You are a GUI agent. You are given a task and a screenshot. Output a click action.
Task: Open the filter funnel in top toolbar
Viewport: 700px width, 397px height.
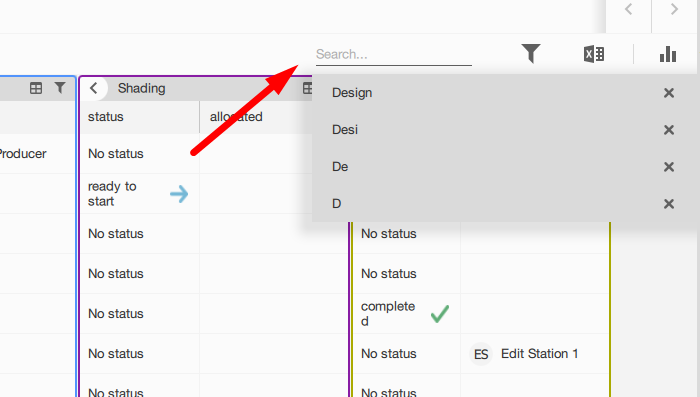coord(531,54)
